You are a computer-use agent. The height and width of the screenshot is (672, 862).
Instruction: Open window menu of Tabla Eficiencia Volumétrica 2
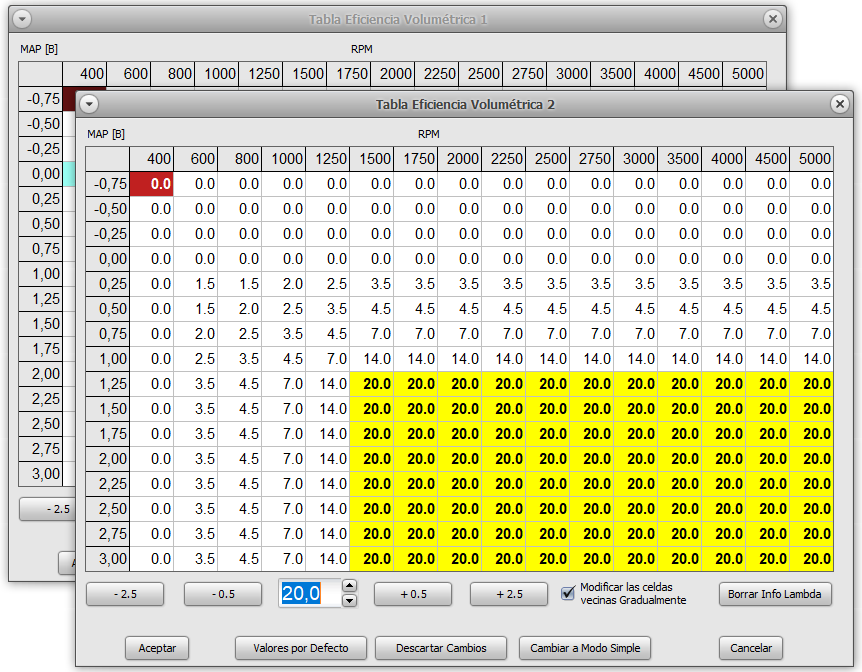coord(89,104)
